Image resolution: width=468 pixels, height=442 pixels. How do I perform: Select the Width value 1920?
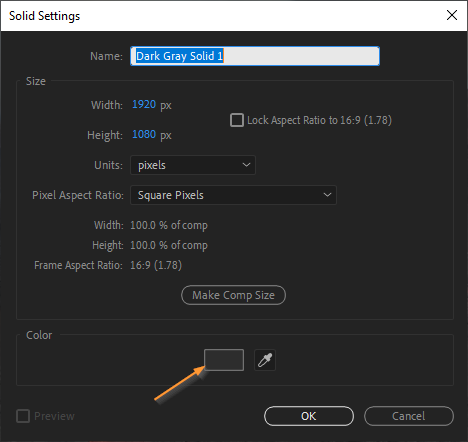click(x=144, y=104)
